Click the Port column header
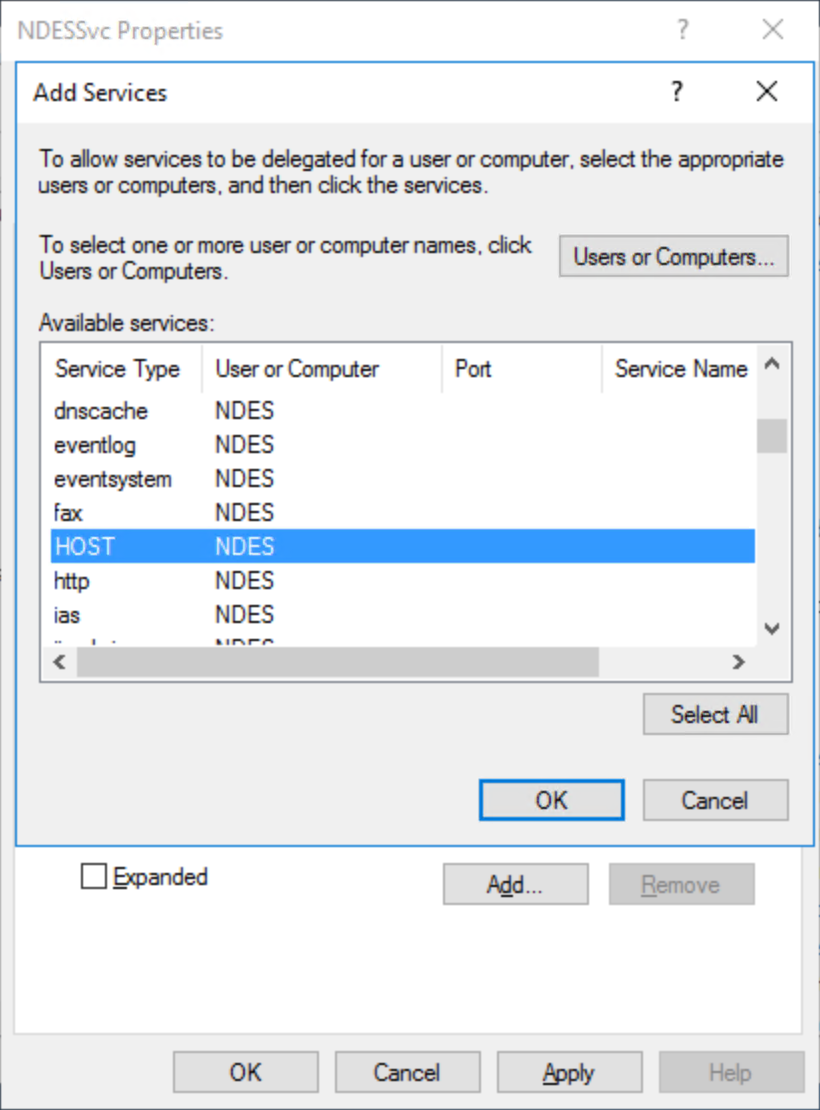This screenshot has width=820, height=1110. 473,369
